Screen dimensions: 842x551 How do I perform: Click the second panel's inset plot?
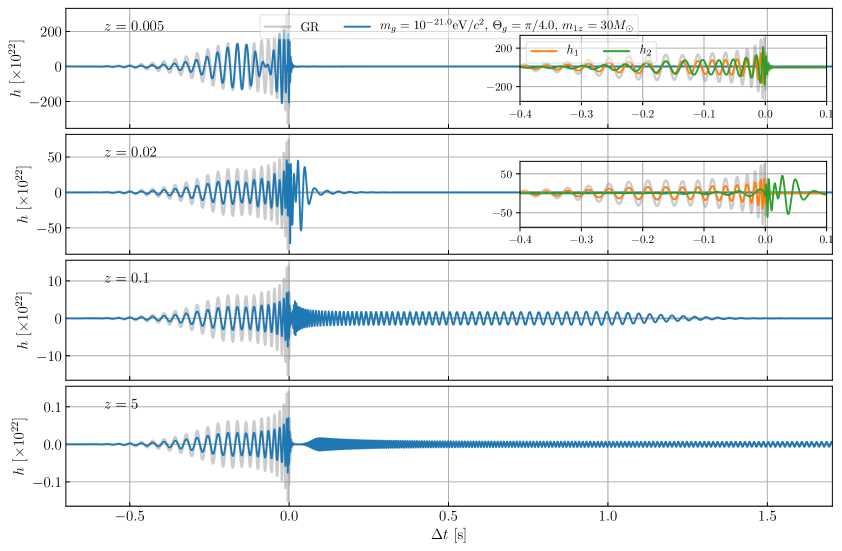point(672,193)
